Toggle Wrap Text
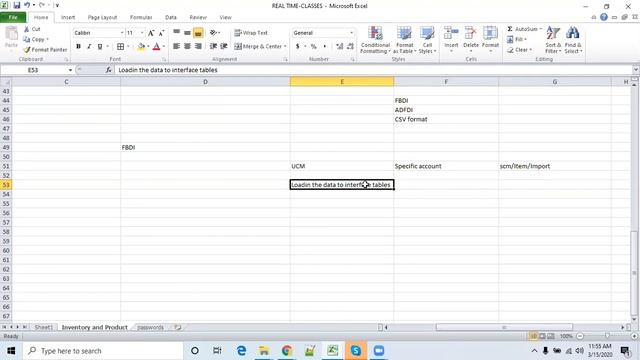The image size is (640, 360). point(251,33)
